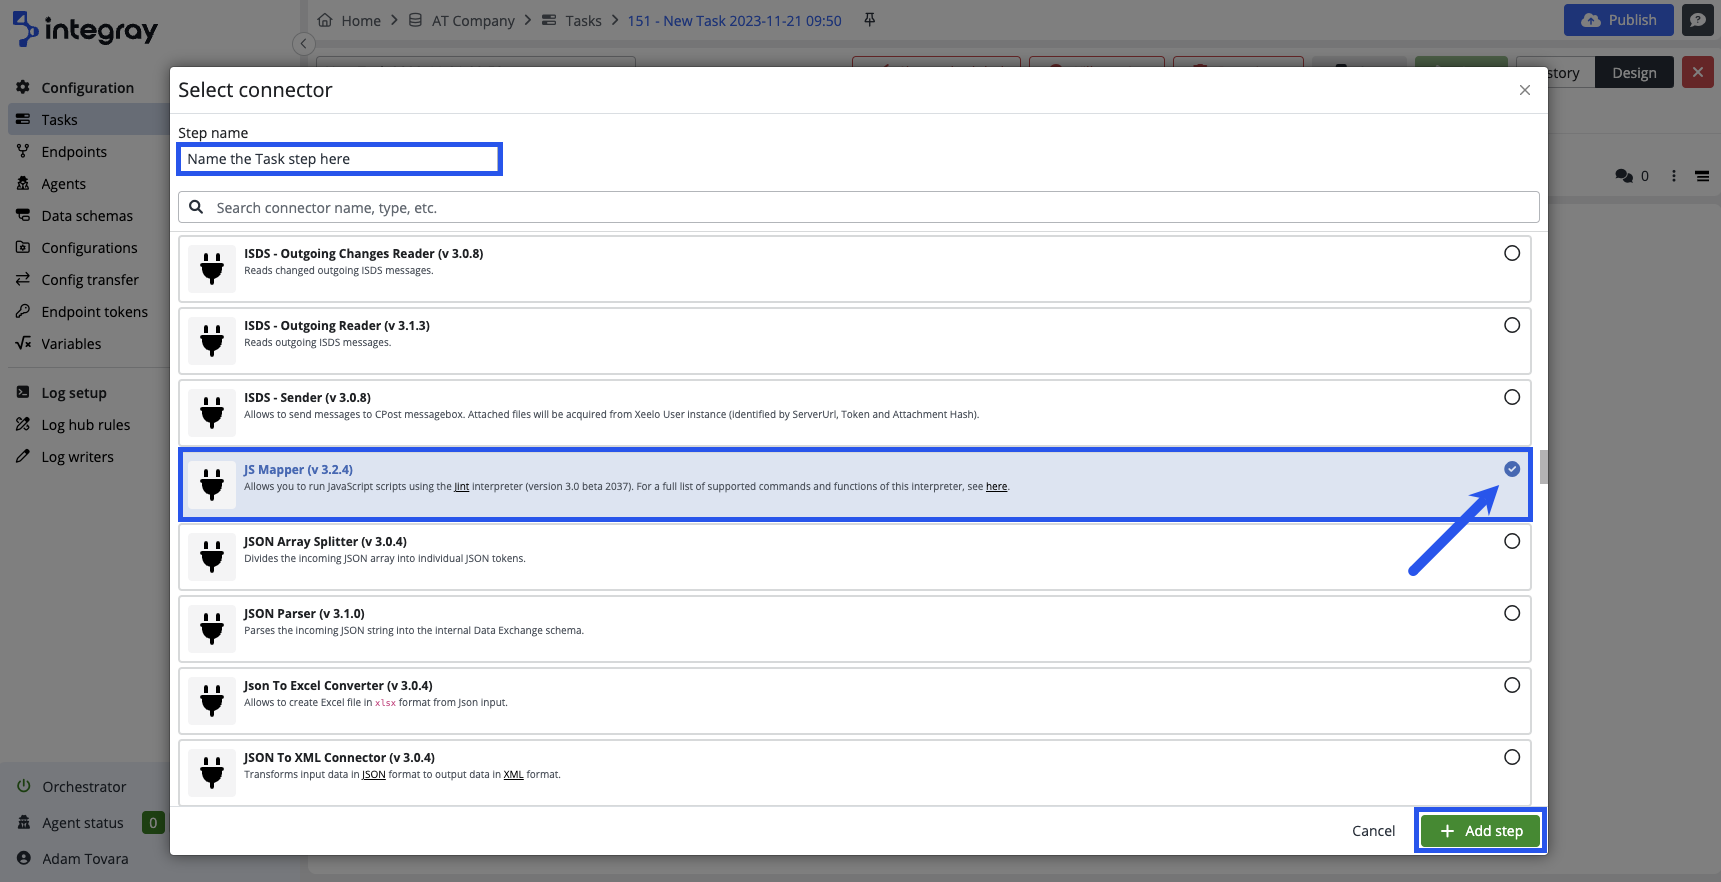Click the pin icon next to task title
Viewport: 1721px width, 882px height.
point(869,20)
